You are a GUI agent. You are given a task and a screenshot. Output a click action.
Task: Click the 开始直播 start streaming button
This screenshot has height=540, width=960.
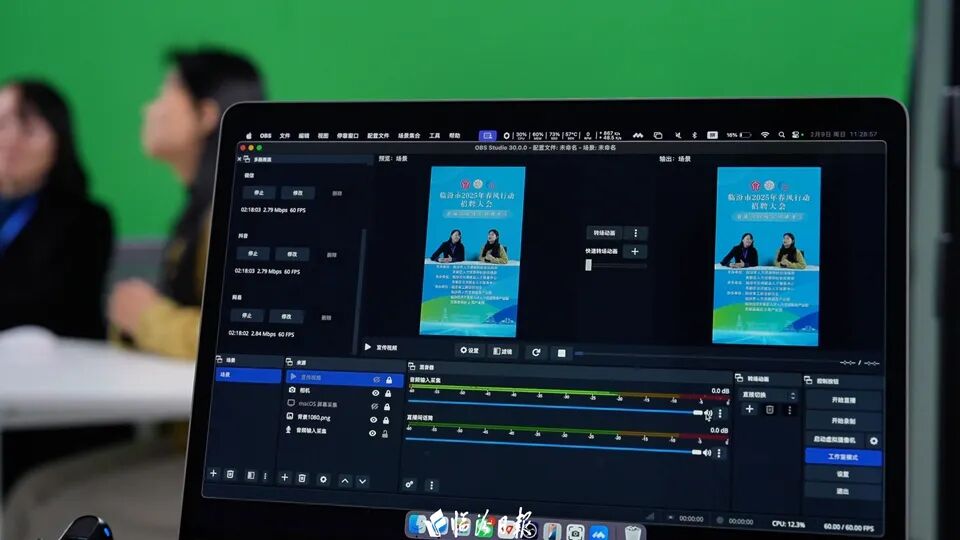pyautogui.click(x=842, y=400)
